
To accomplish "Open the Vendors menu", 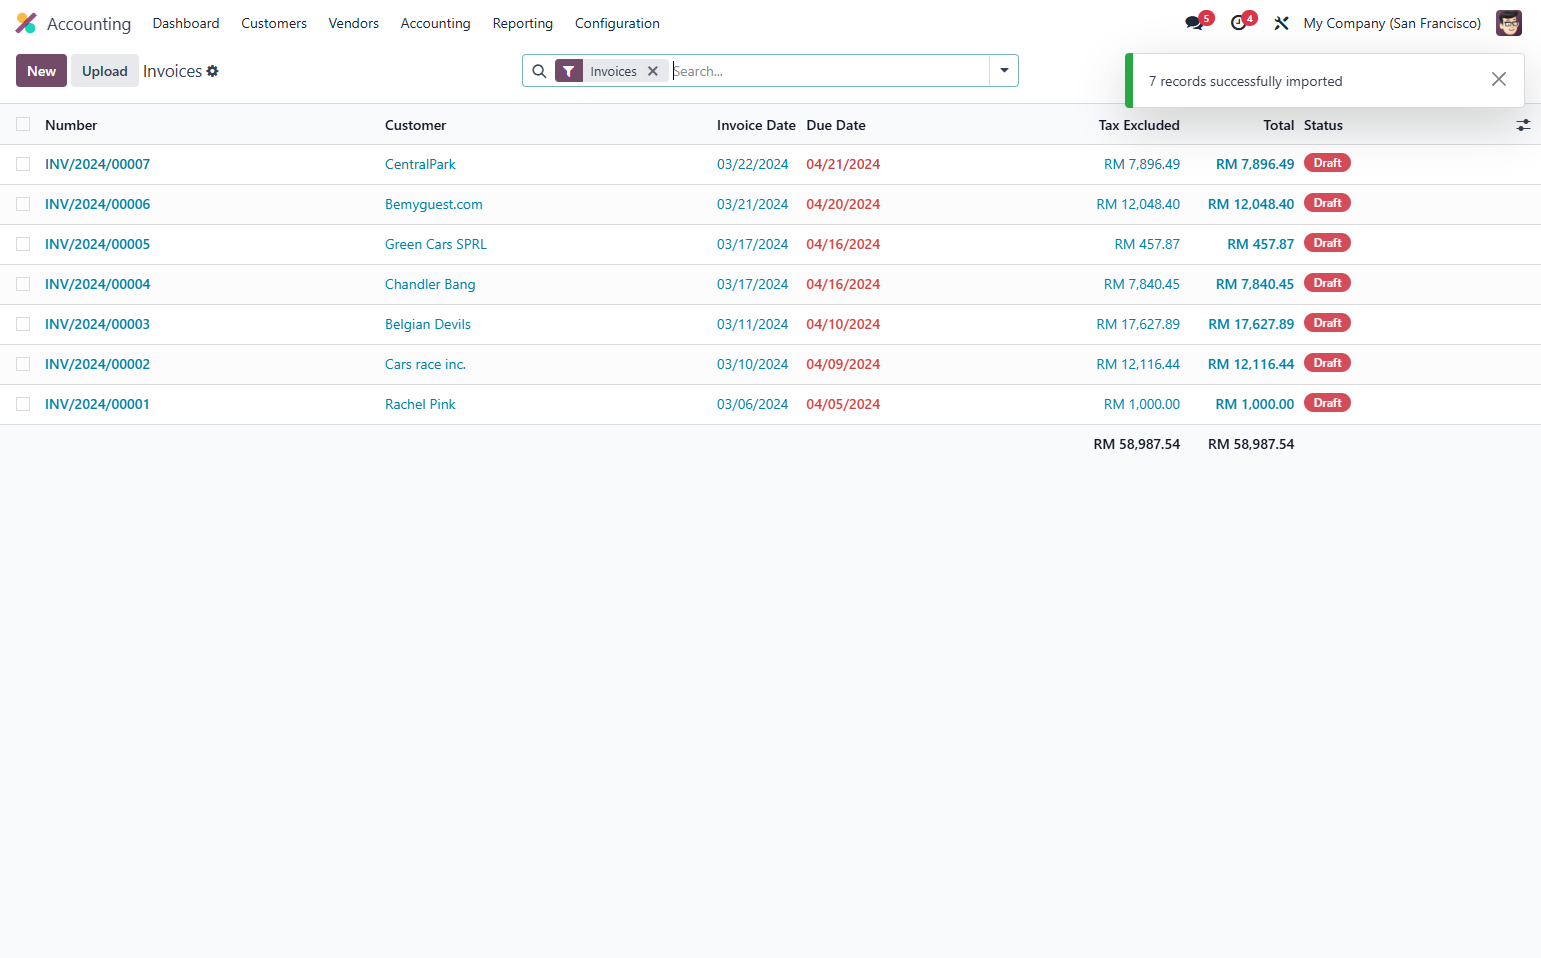I will 354,23.
